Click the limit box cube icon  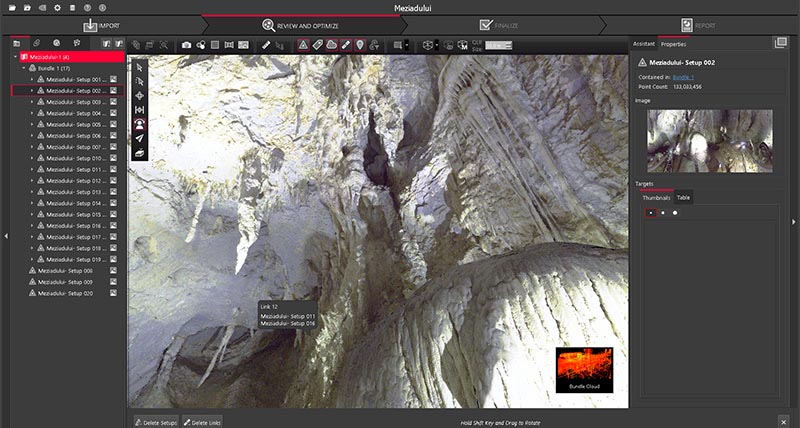pyautogui.click(x=427, y=45)
